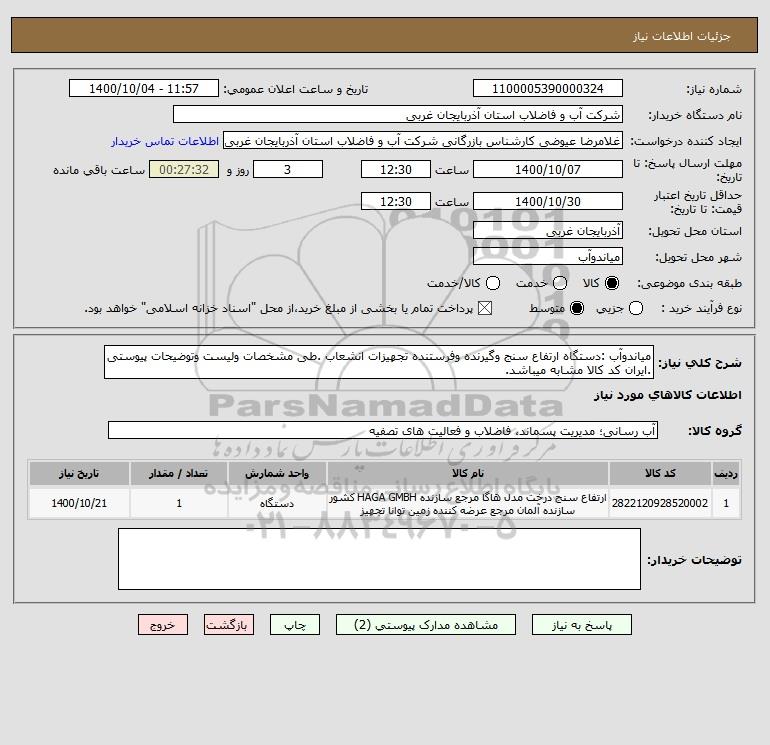Screen dimensions: 770x745
Task: Click the goods group field آب رسانی
Action: pyautogui.click(x=383, y=431)
